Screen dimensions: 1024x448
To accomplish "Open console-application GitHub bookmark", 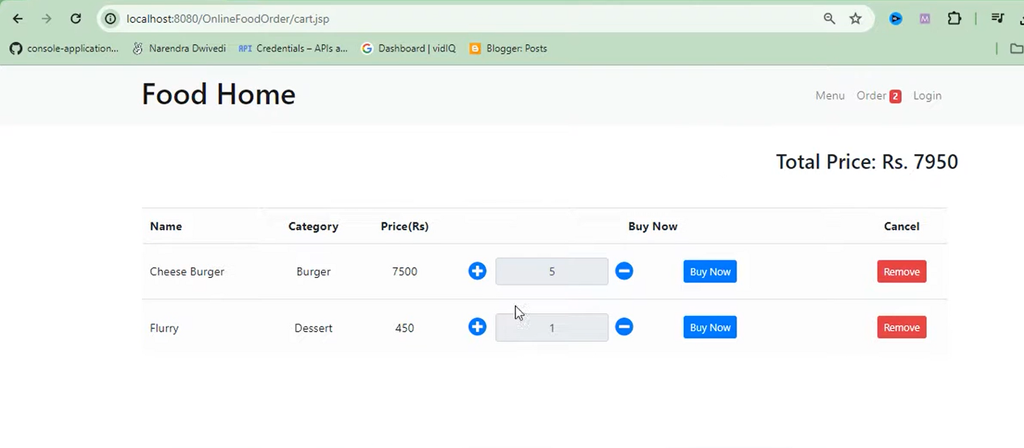I will (64, 48).
